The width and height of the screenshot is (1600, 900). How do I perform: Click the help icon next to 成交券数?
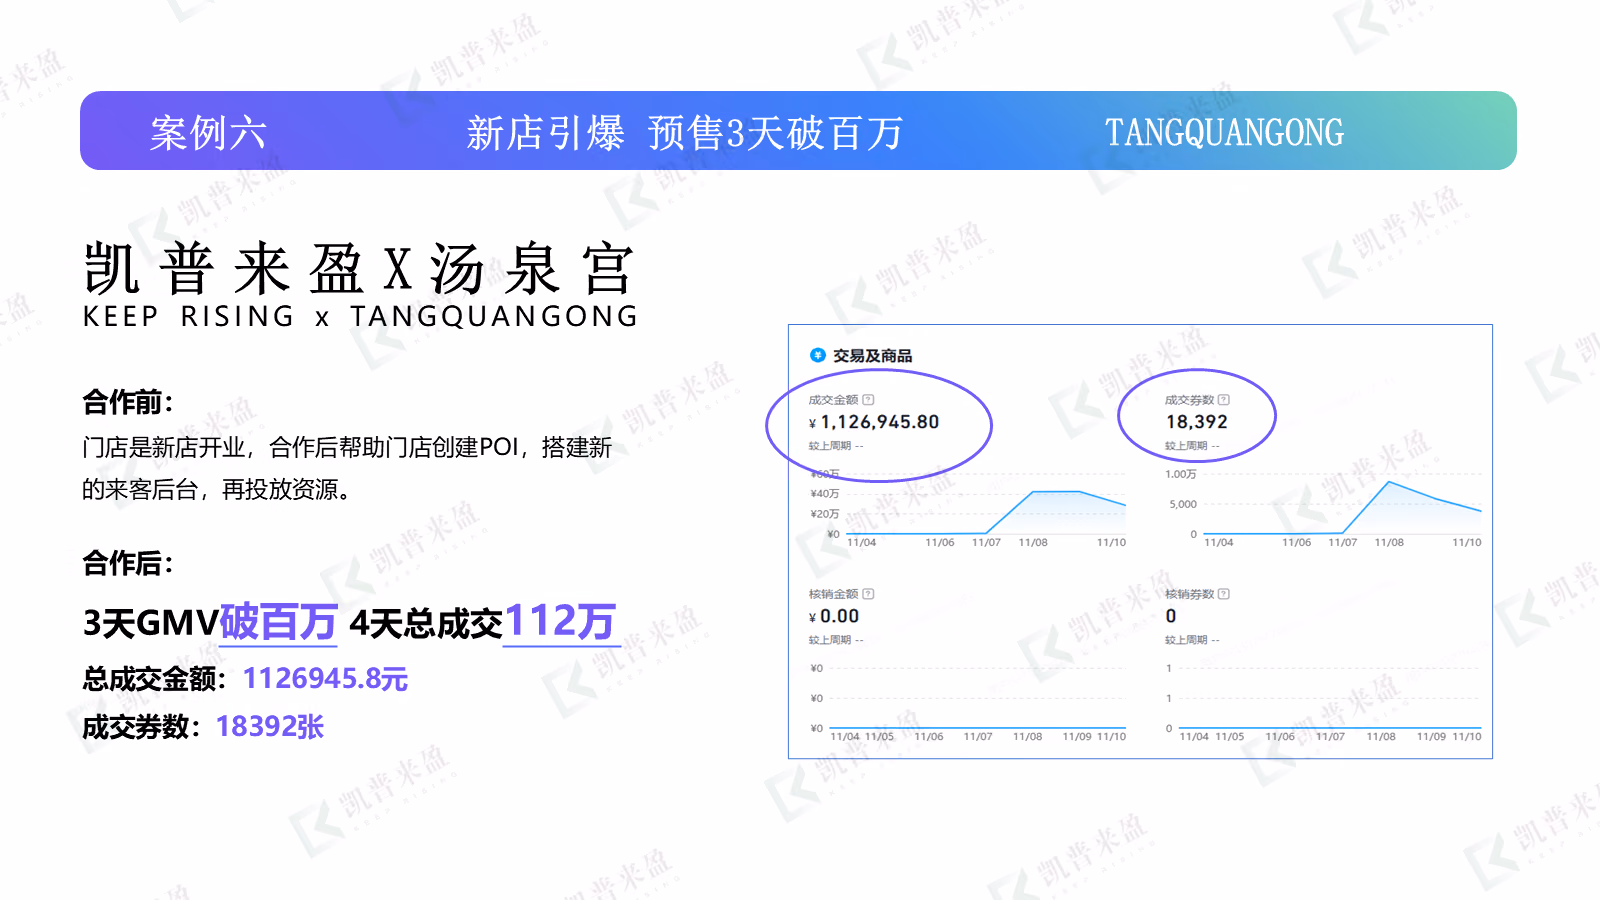[1224, 400]
